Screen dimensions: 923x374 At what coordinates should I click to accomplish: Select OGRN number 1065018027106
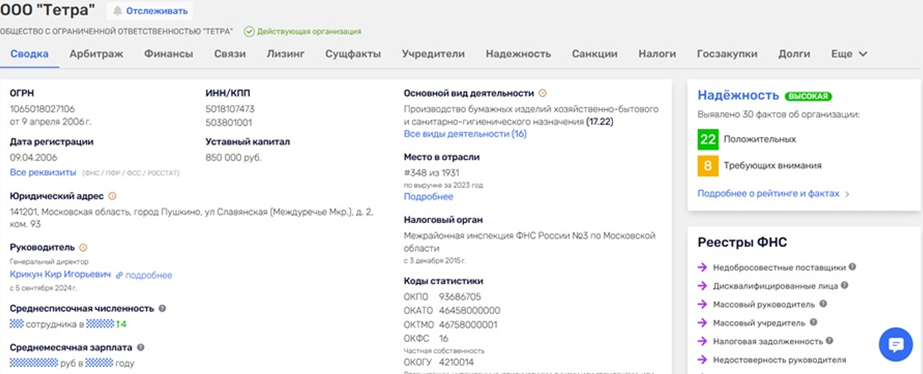click(42, 109)
